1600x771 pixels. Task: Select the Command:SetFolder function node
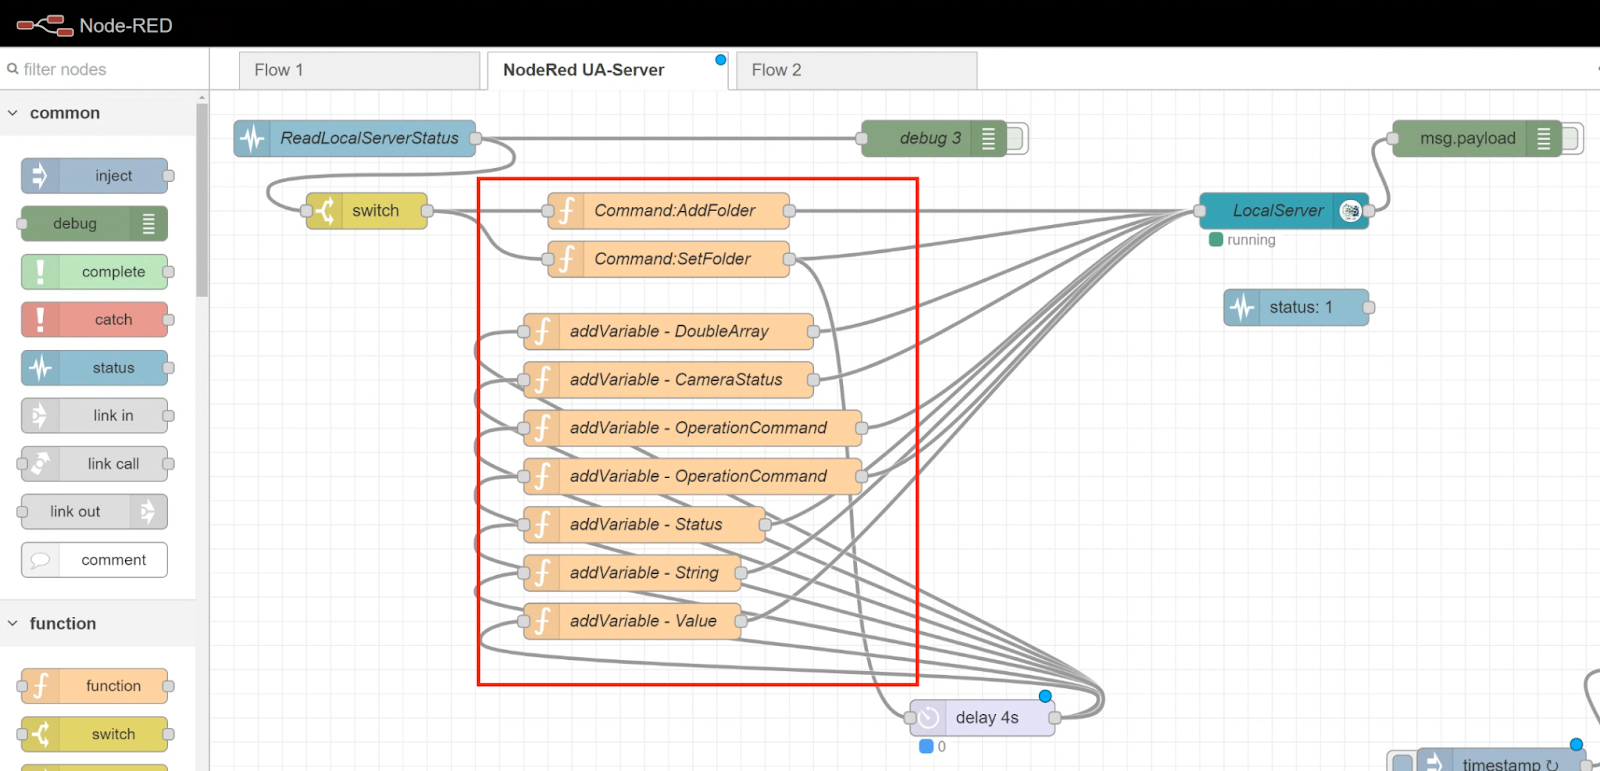pyautogui.click(x=669, y=259)
